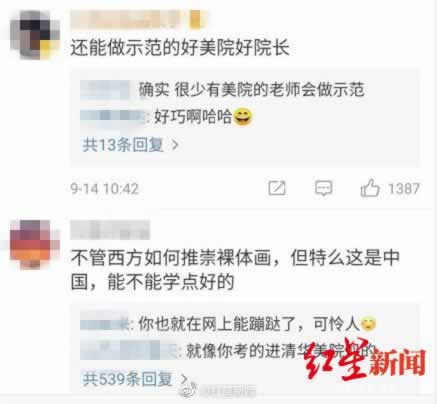Open first commenter's pixelated avatar
The height and width of the screenshot is (404, 437).
(35, 35)
